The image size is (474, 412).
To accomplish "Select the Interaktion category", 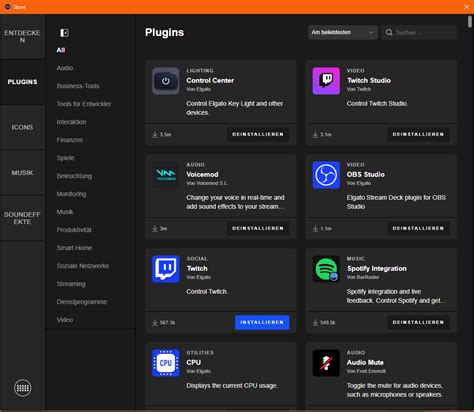I will coord(71,122).
